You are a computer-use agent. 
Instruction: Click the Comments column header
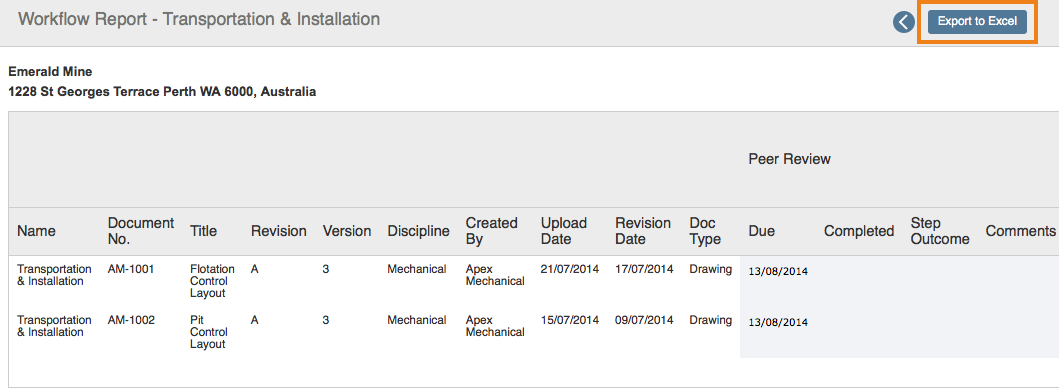1021,231
